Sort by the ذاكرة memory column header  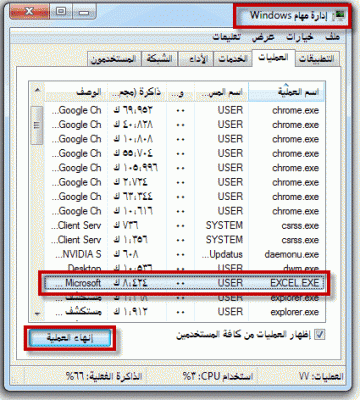tap(137, 92)
